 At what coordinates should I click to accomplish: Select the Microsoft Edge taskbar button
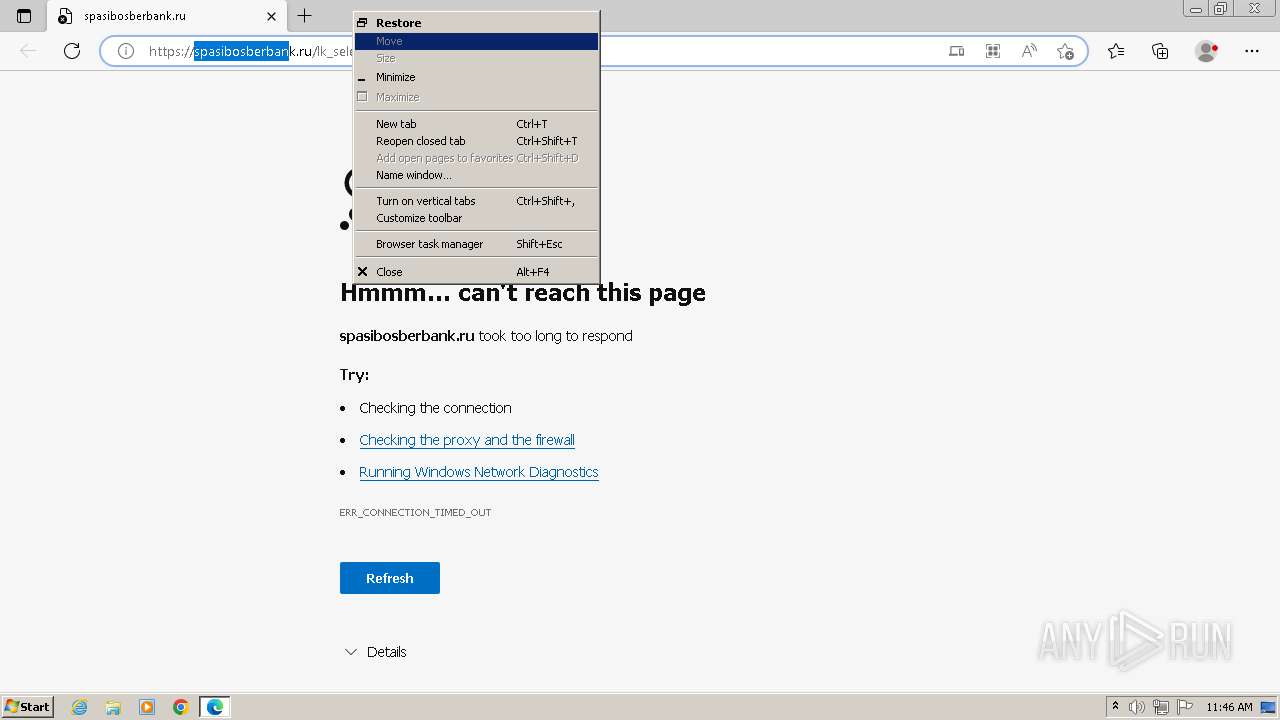pyautogui.click(x=215, y=707)
